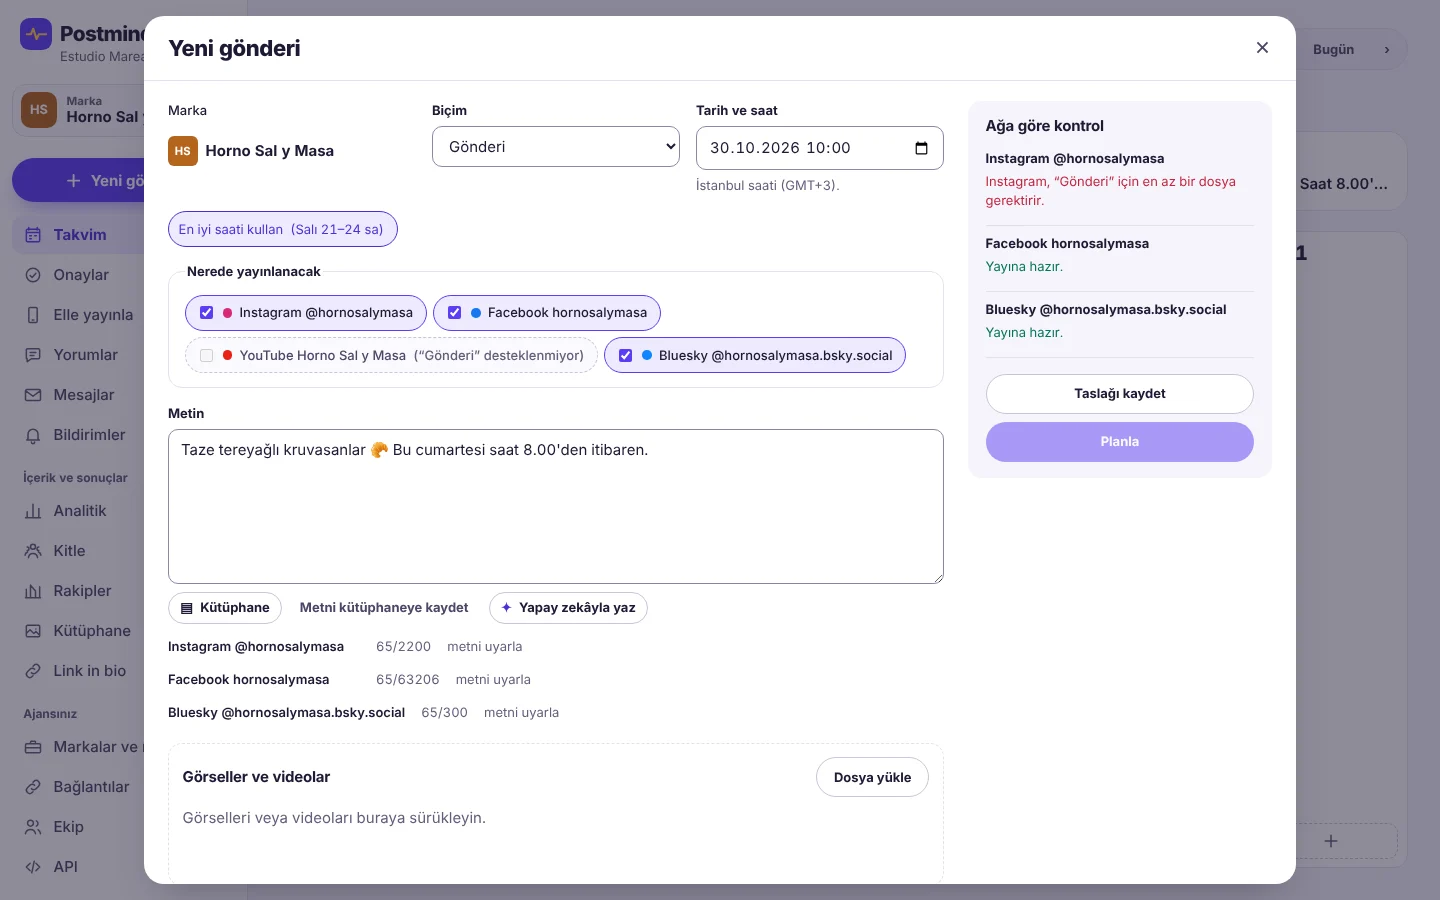Click the API code icon

click(33, 867)
